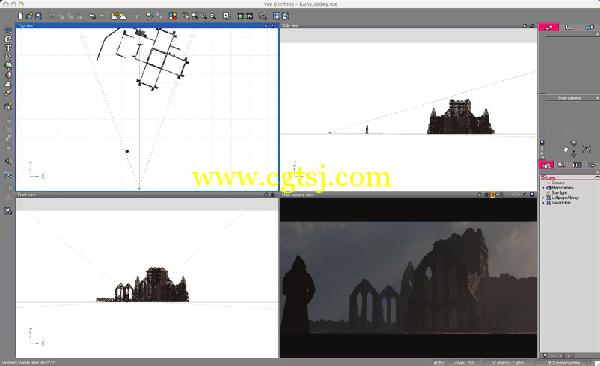This screenshot has height=366, width=600.
Task: Select the plant/tree tool in left toolbar
Action: 8,65
